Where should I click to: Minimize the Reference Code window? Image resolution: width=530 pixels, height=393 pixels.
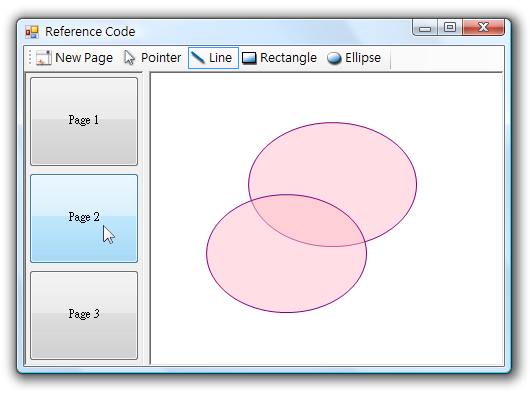coord(425,28)
